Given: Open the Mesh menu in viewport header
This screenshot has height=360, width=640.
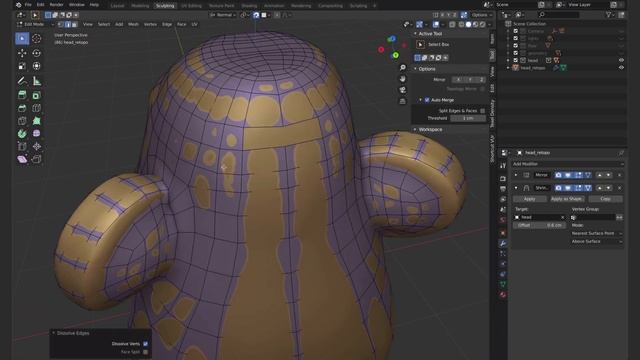Looking at the screenshot, I should tap(133, 24).
